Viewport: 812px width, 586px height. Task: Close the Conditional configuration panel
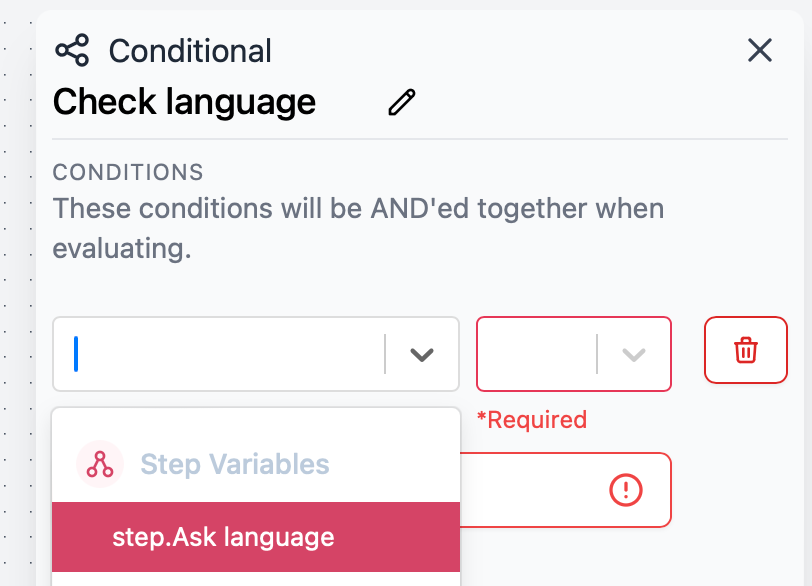(x=759, y=50)
